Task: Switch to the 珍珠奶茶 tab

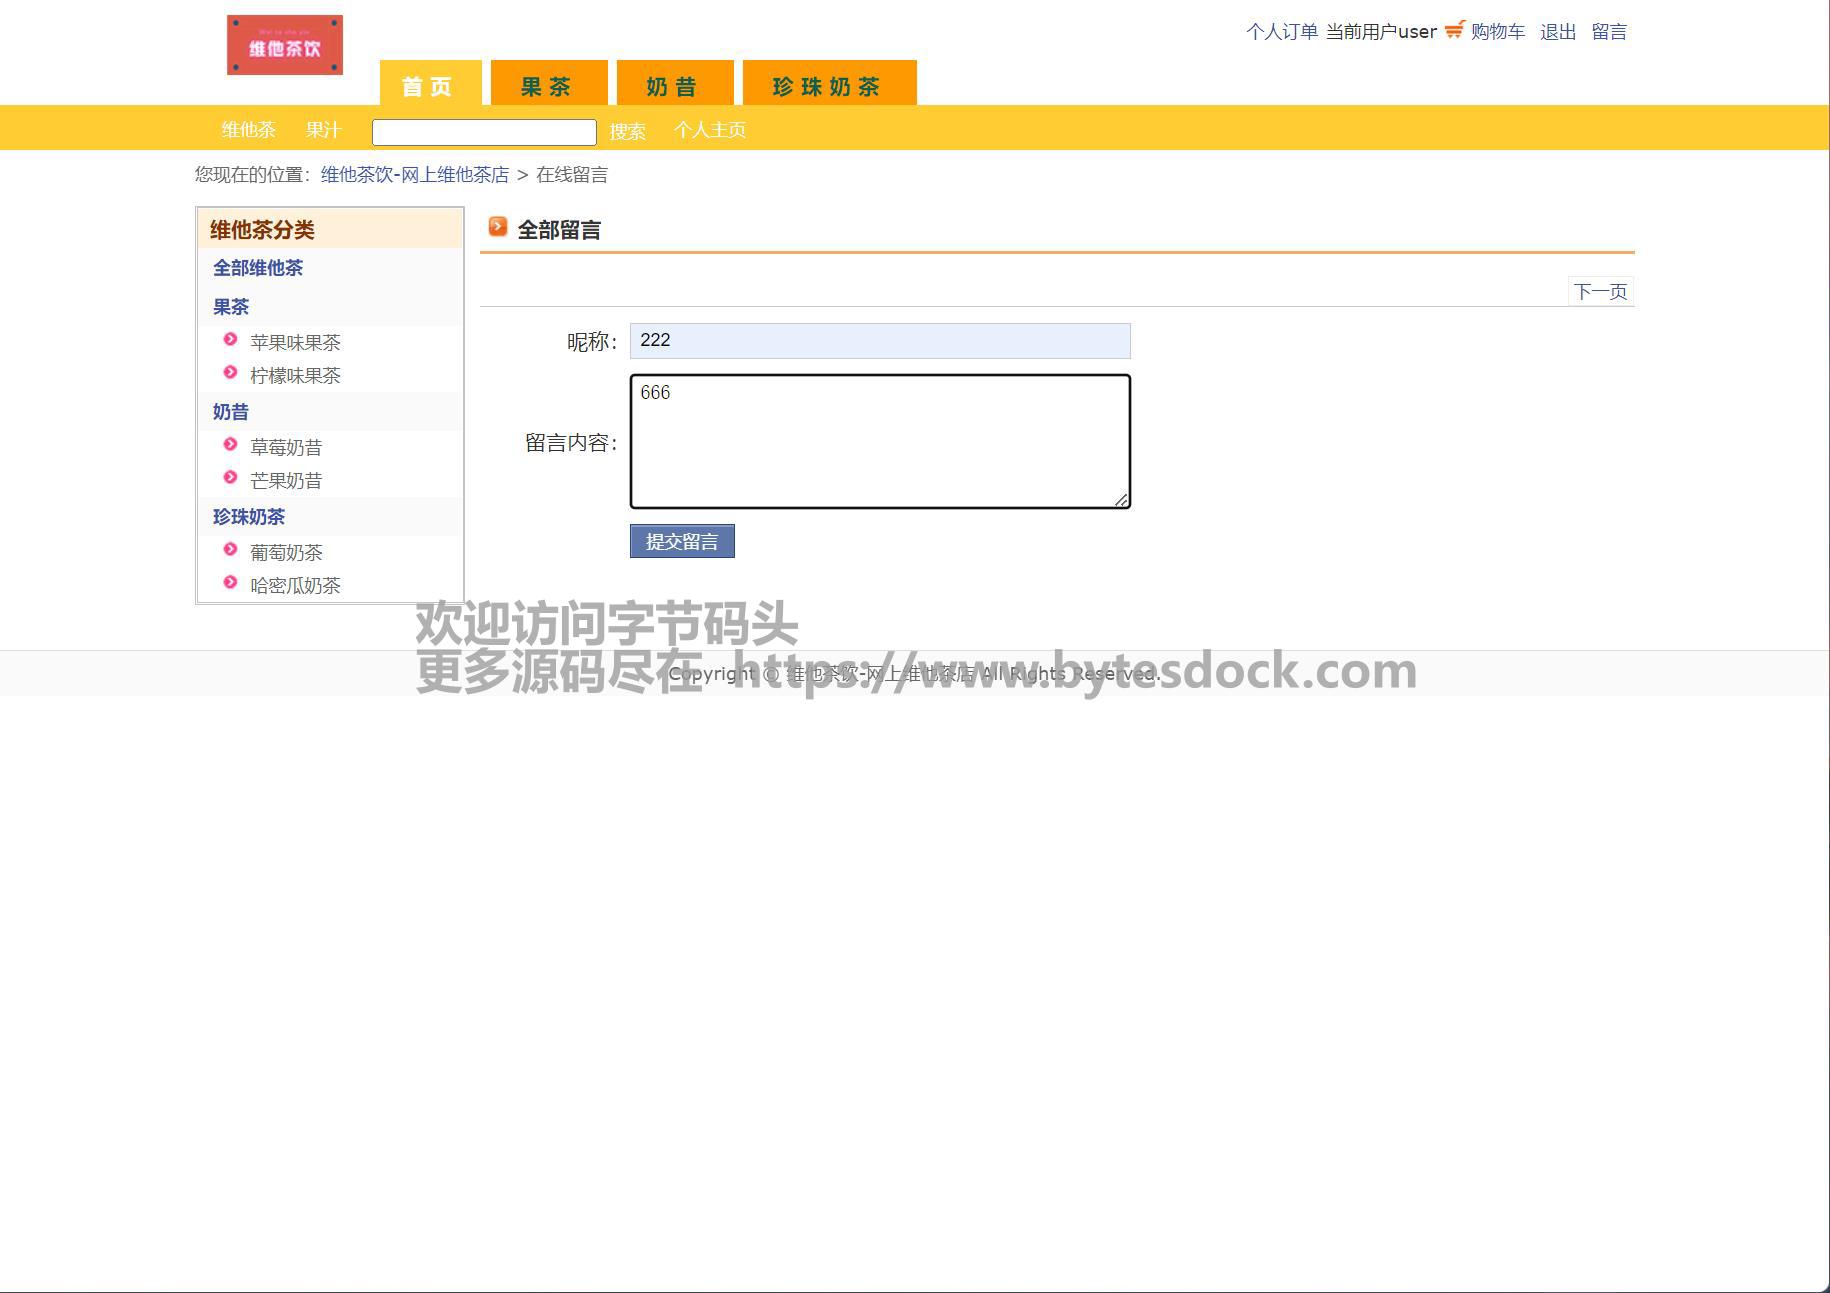Action: (x=828, y=85)
